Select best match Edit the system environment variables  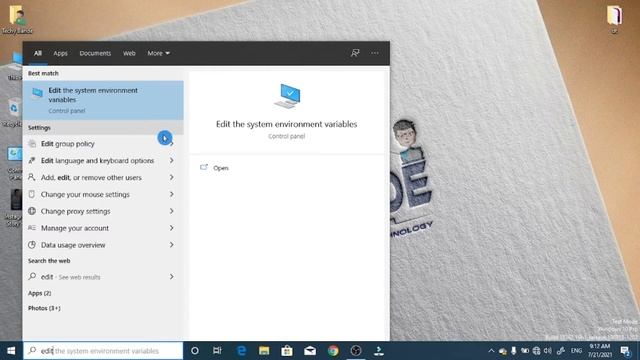103,100
